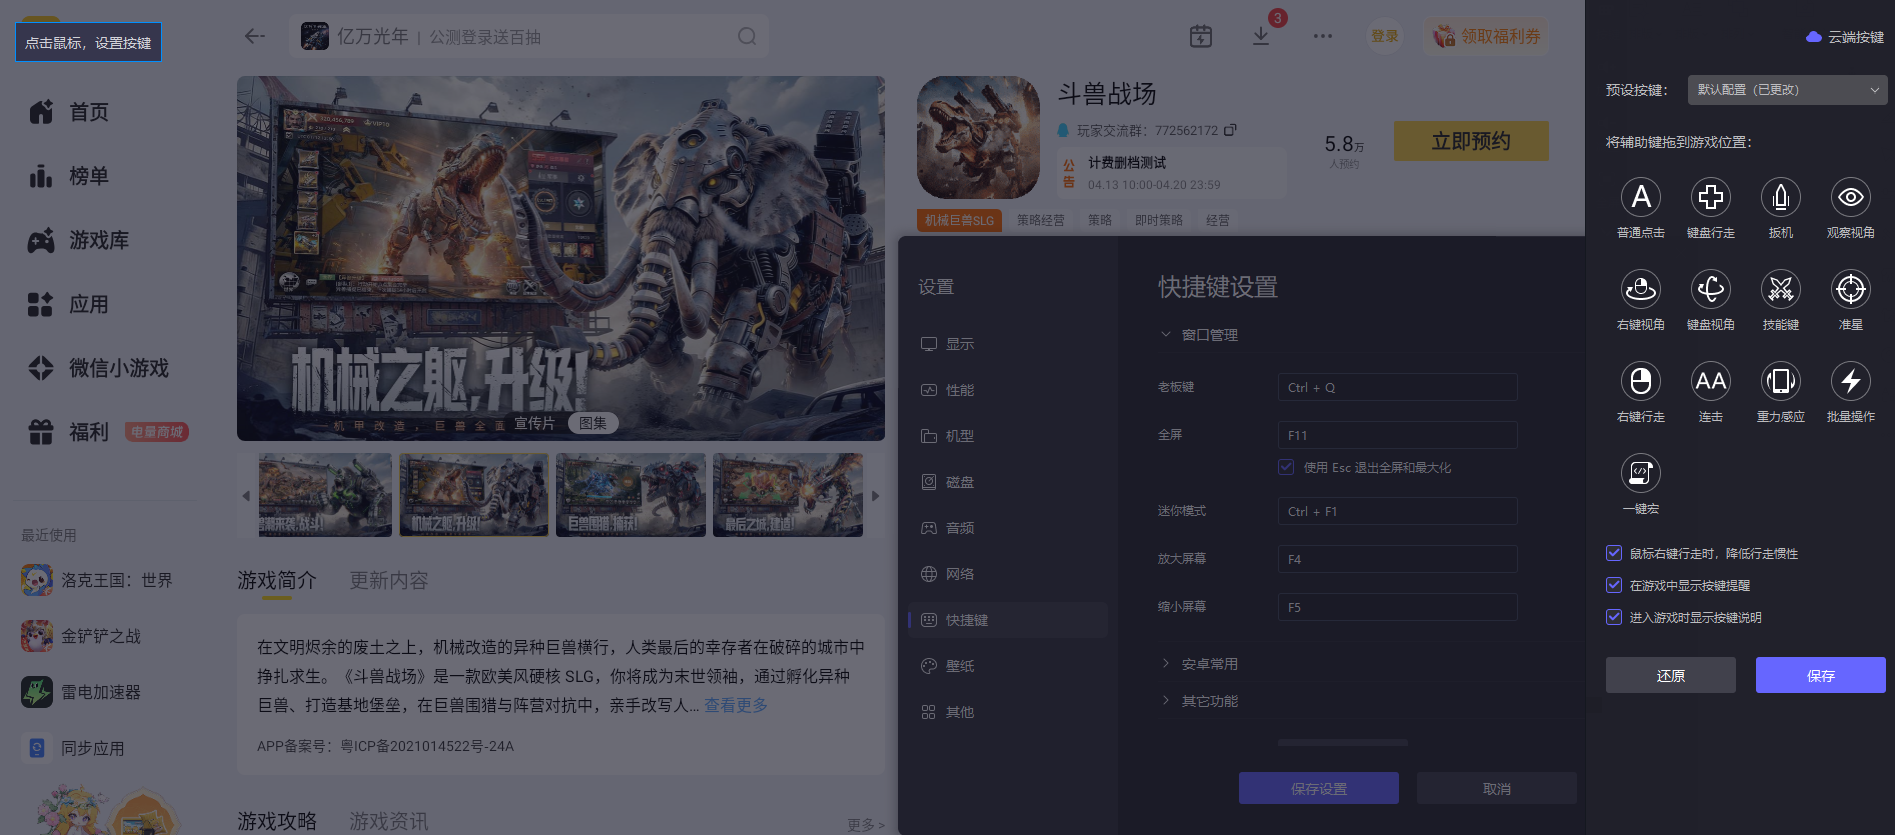Open 性能 settings category

pos(1008,390)
